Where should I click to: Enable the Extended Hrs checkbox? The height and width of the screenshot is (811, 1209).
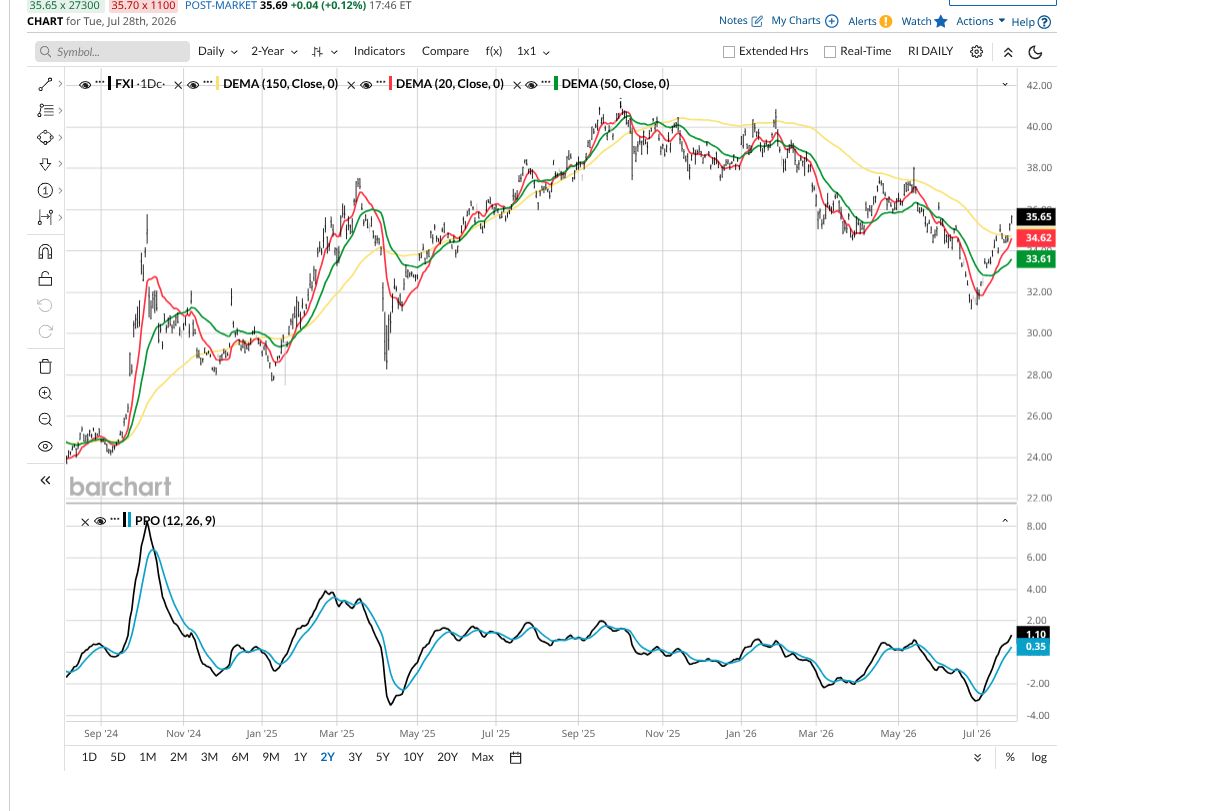click(x=729, y=52)
